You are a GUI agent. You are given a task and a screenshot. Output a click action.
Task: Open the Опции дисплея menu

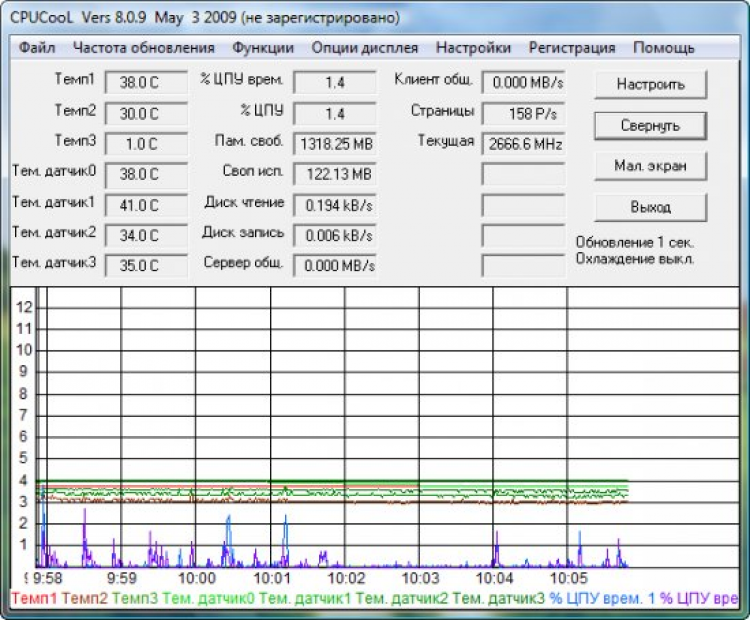[364, 47]
